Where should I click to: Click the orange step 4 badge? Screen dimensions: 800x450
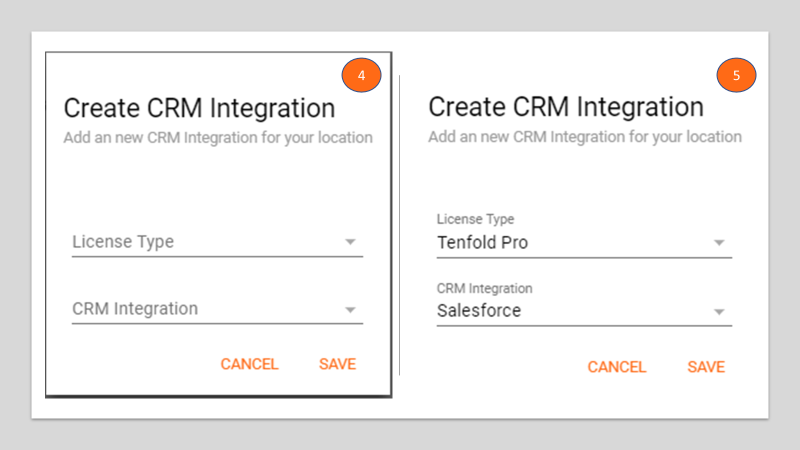(x=361, y=75)
